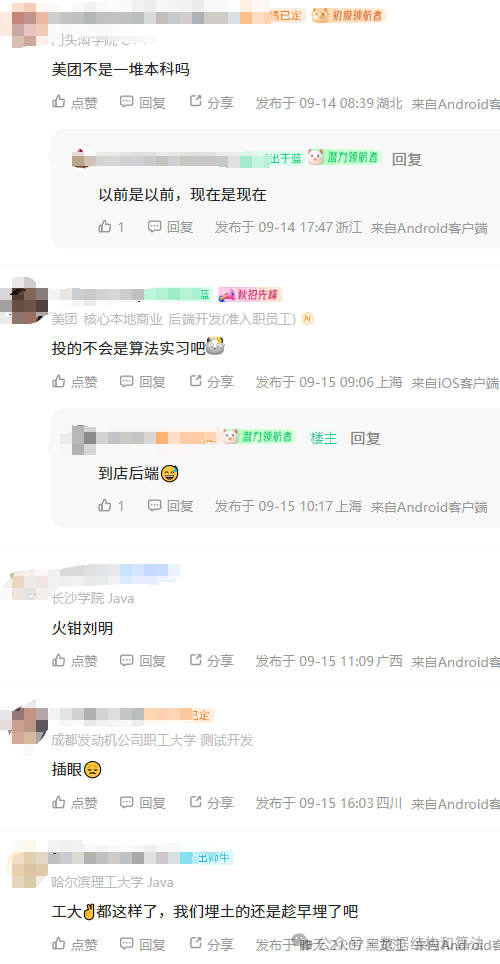Share the comment "投的不会是算法实习吧"
Viewport: 500px width, 964px height.
tap(211, 382)
